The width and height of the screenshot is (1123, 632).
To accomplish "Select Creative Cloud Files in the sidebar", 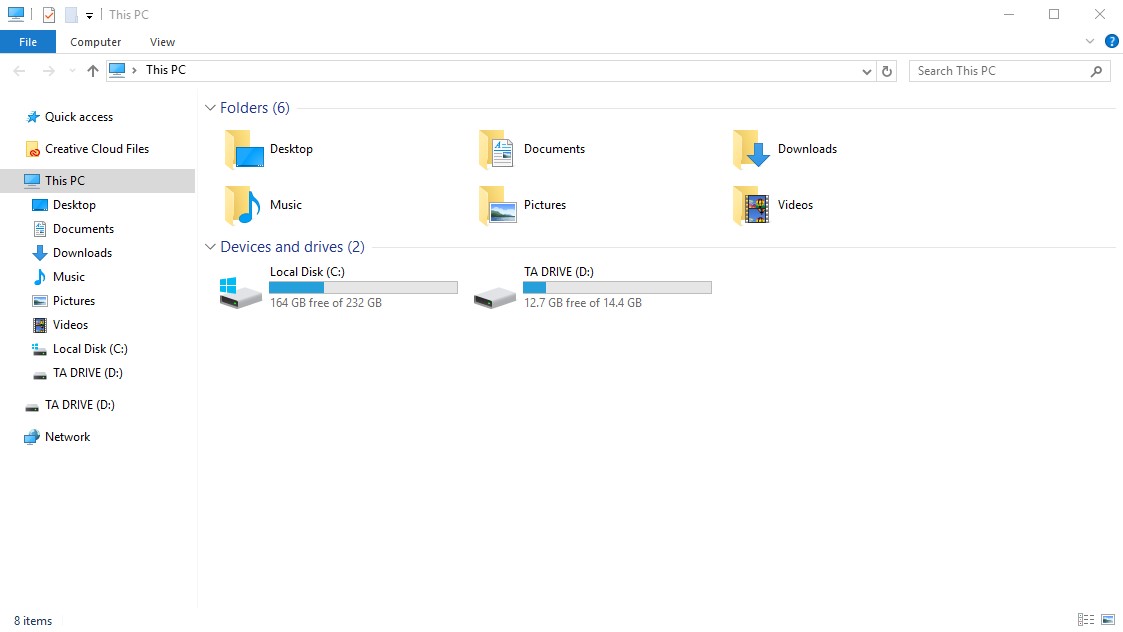I will 97,149.
